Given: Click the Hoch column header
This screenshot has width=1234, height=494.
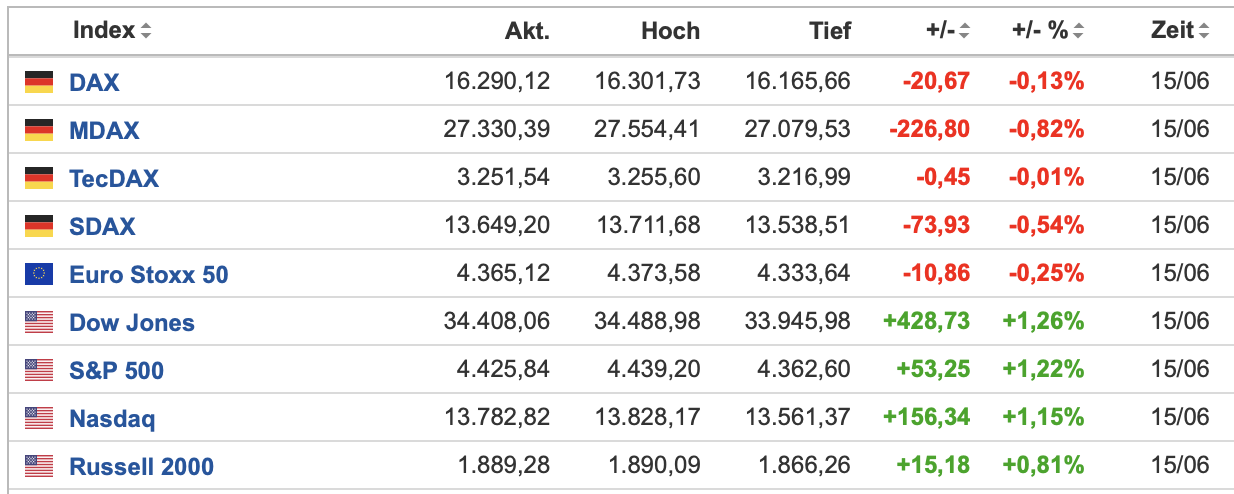Looking at the screenshot, I should pyautogui.click(x=670, y=31).
